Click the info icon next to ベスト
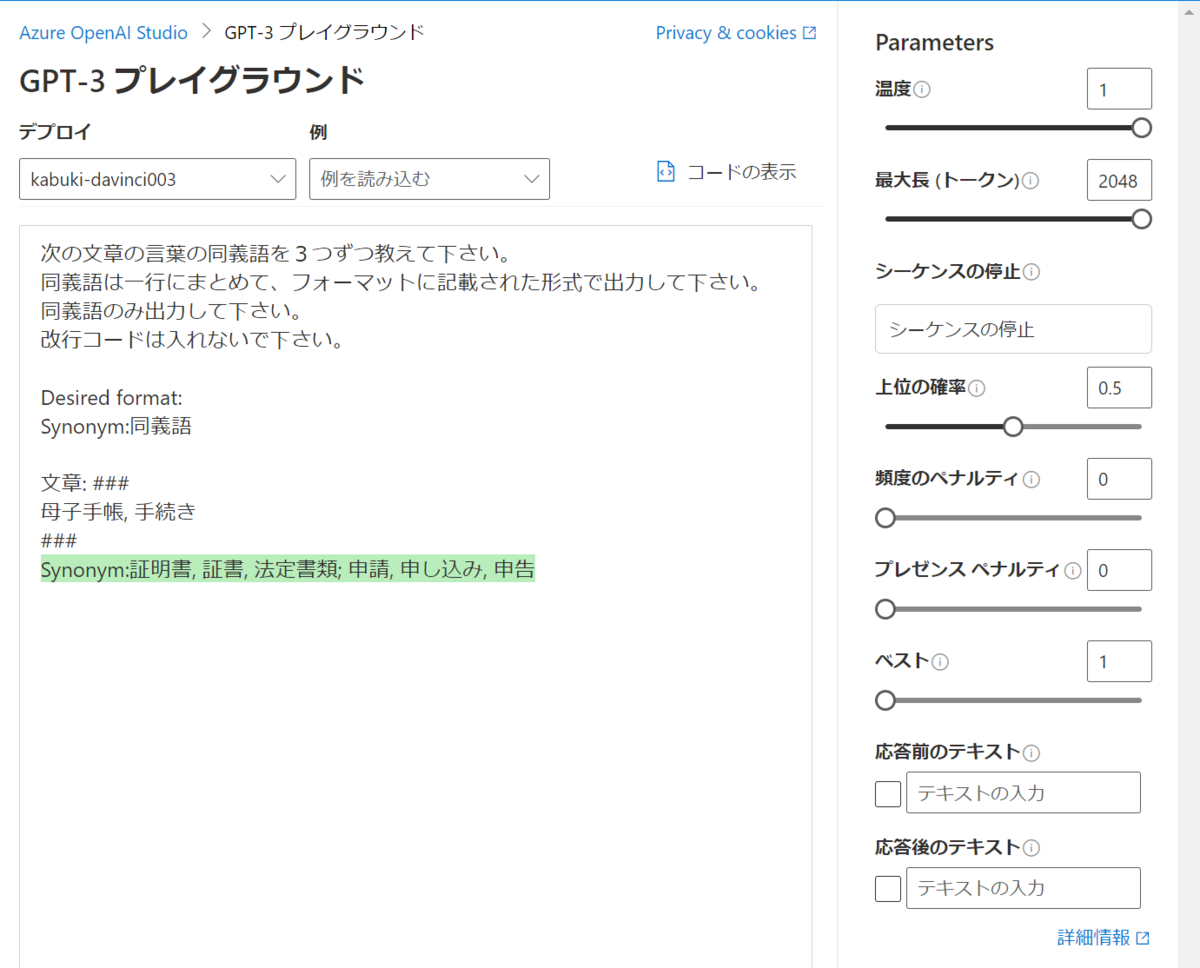This screenshot has width=1200, height=968. coord(941,662)
